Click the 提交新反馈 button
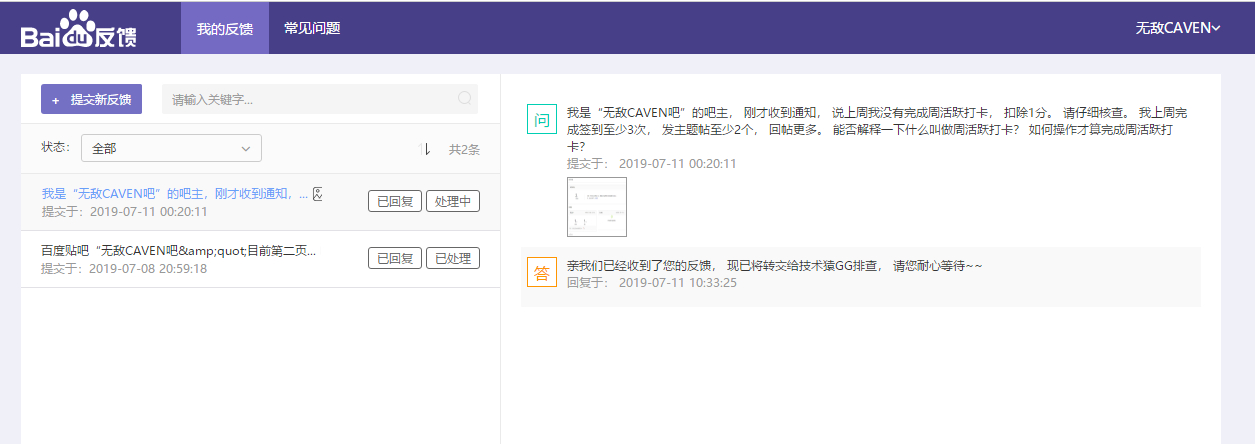 pyautogui.click(x=91, y=99)
